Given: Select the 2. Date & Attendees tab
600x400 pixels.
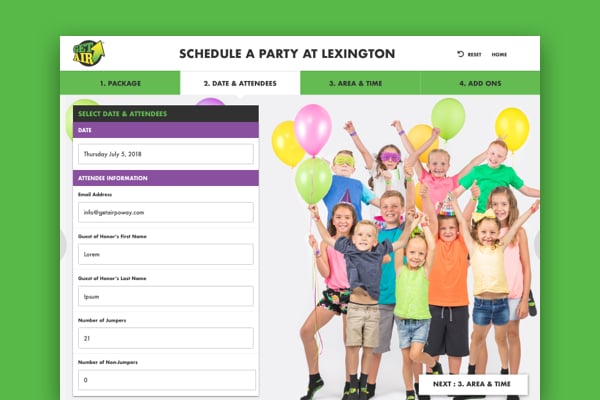Looking at the screenshot, I should [x=240, y=83].
